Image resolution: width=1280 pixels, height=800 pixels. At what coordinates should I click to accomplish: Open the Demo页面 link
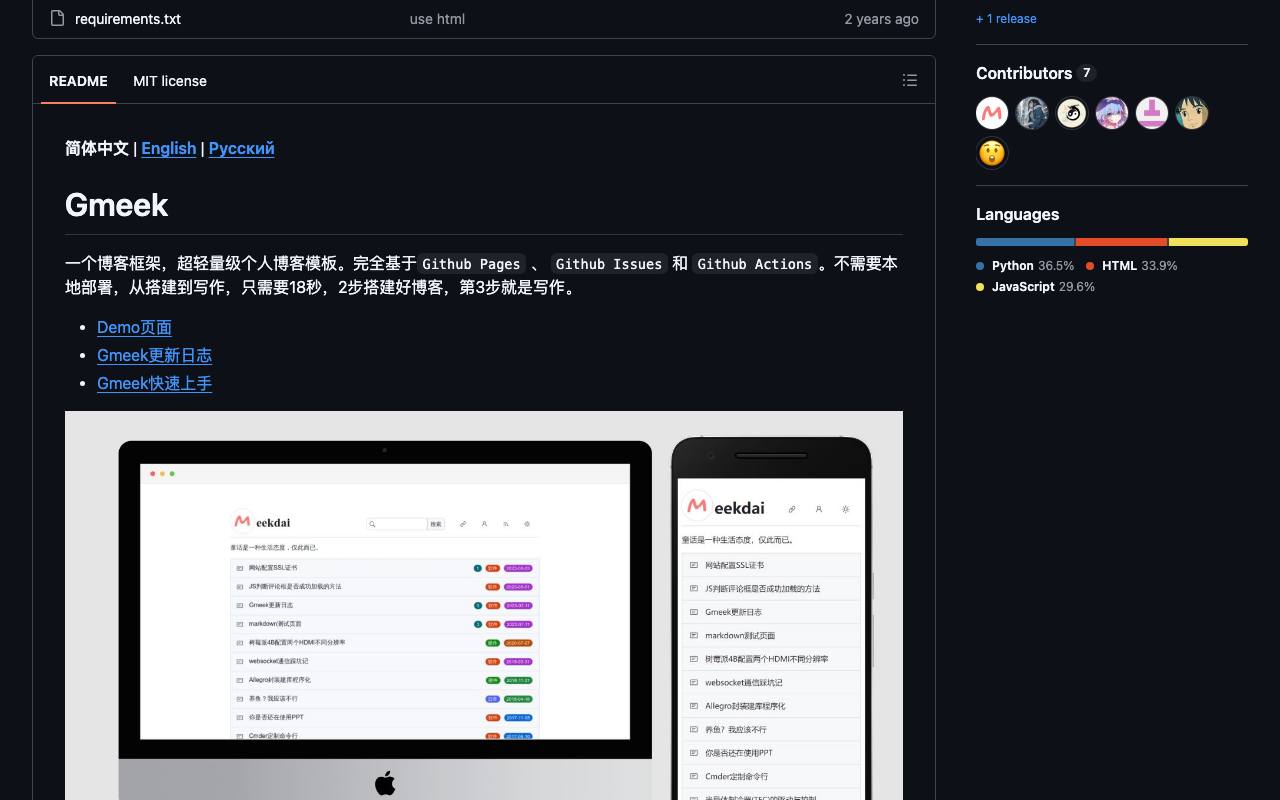134,327
